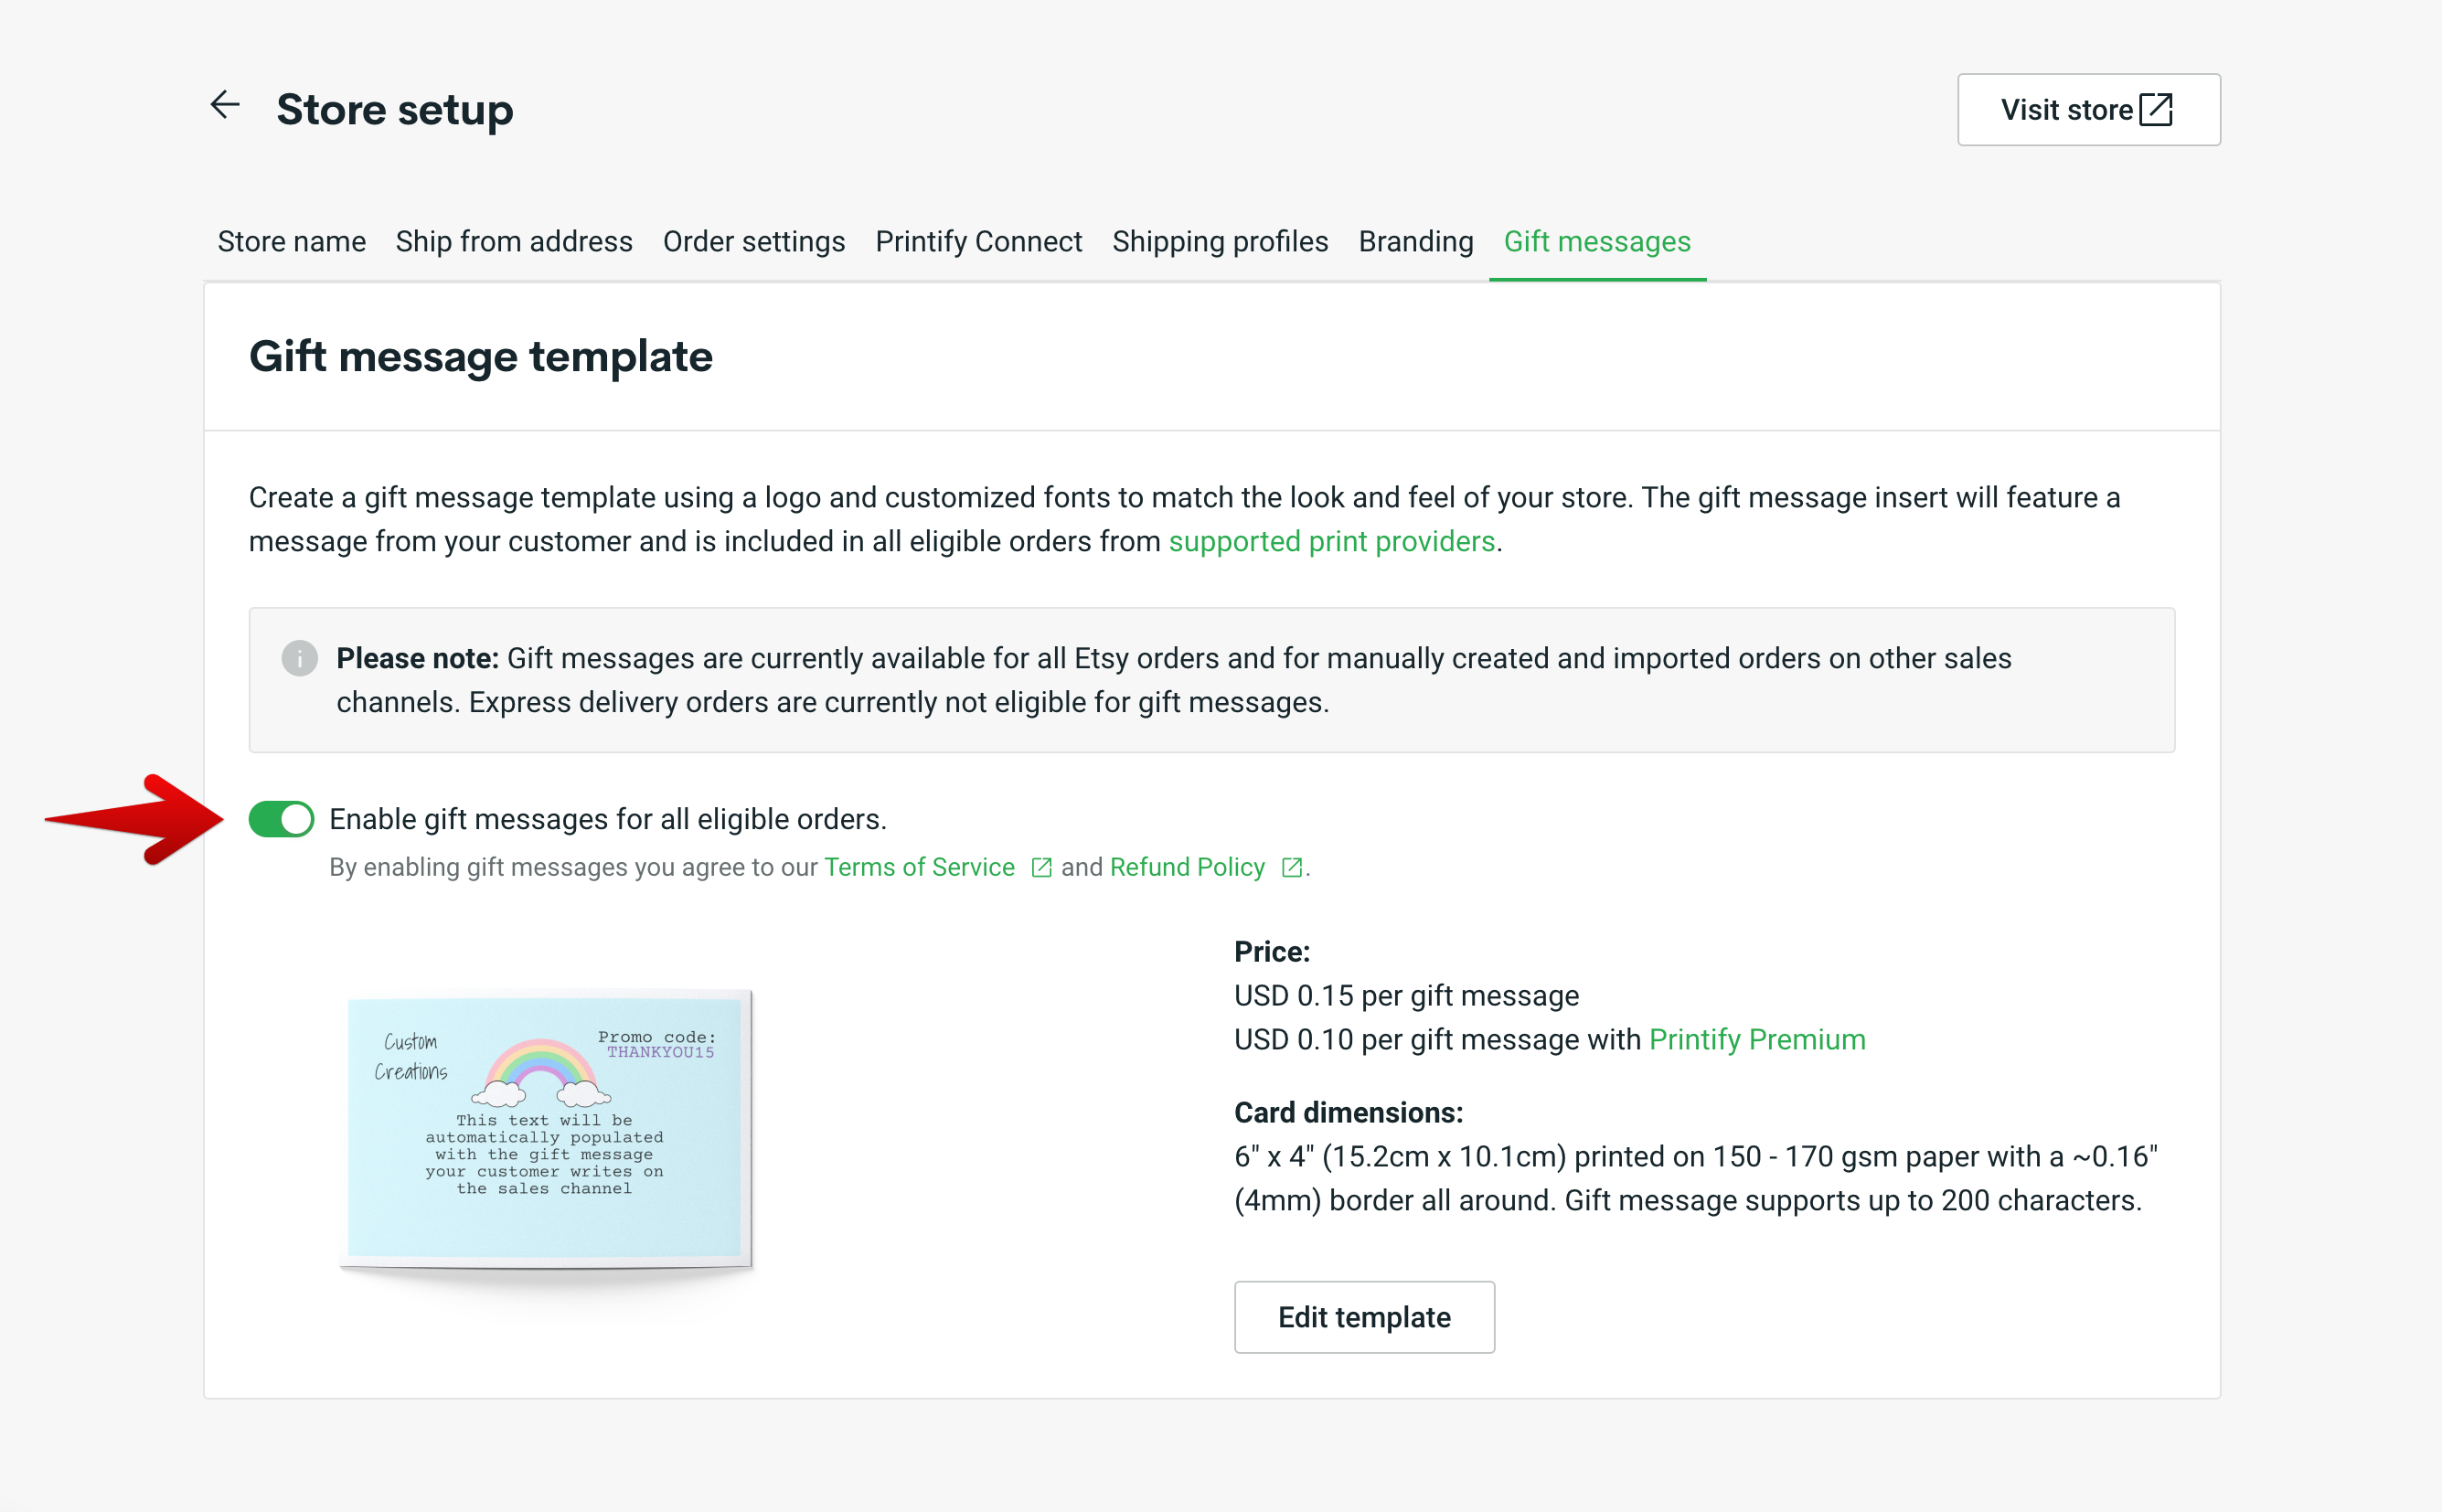Open the Printify Connect tab

(978, 241)
